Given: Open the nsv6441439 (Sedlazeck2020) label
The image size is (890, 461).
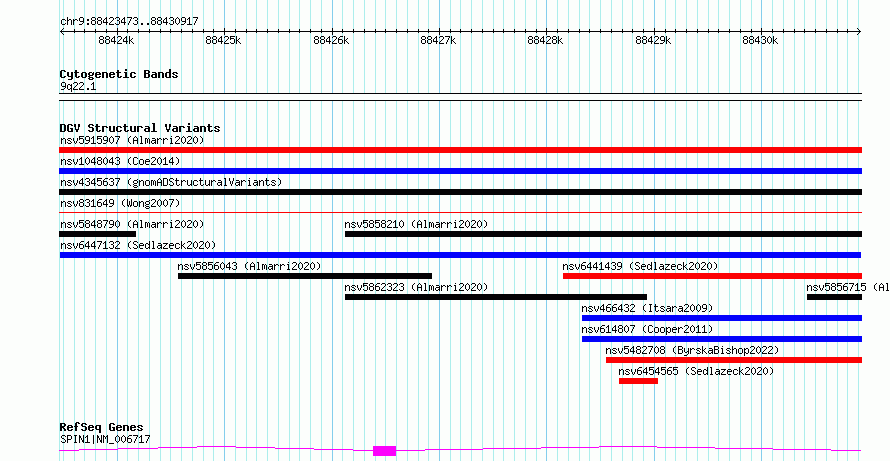Looking at the screenshot, I should click(640, 266).
